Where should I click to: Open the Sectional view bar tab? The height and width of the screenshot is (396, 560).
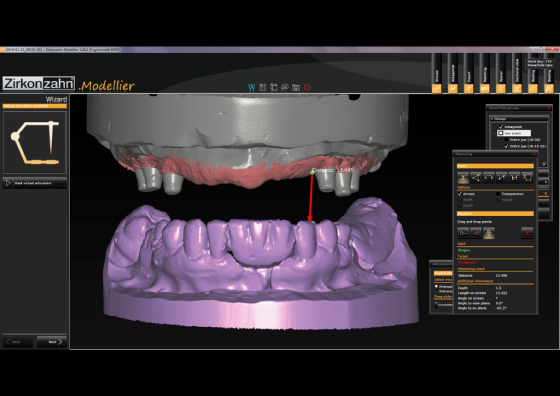coord(517,74)
